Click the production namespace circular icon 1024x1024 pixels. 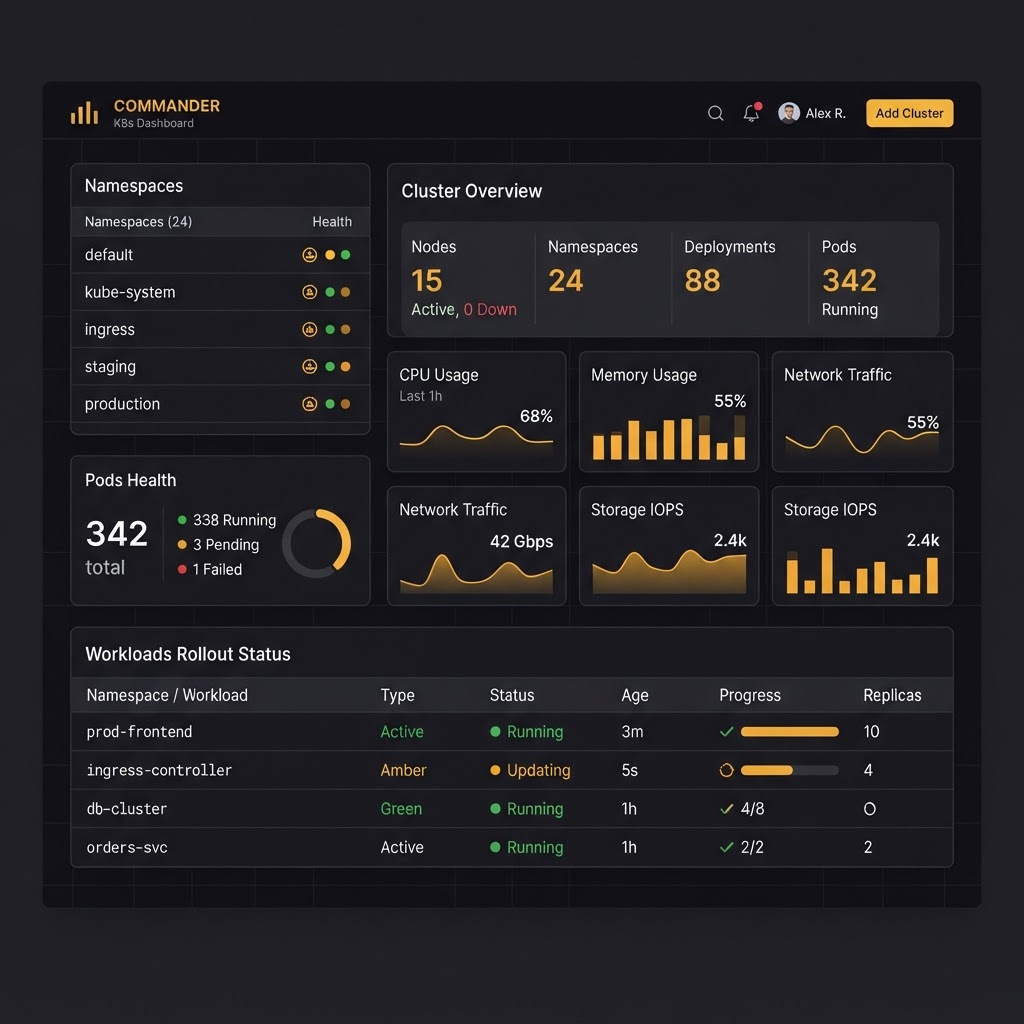click(x=310, y=404)
